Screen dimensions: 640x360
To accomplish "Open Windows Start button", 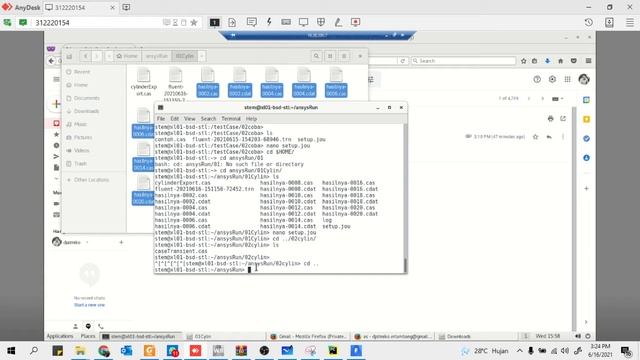I will 11,351.
